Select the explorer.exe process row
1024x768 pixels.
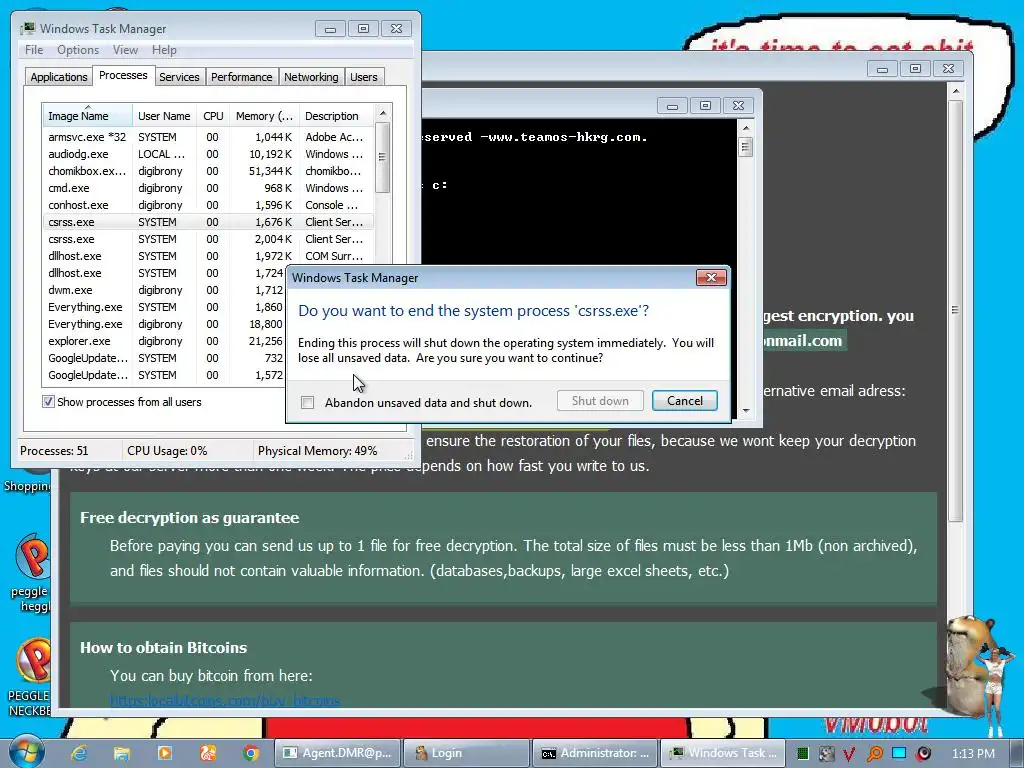coord(165,341)
